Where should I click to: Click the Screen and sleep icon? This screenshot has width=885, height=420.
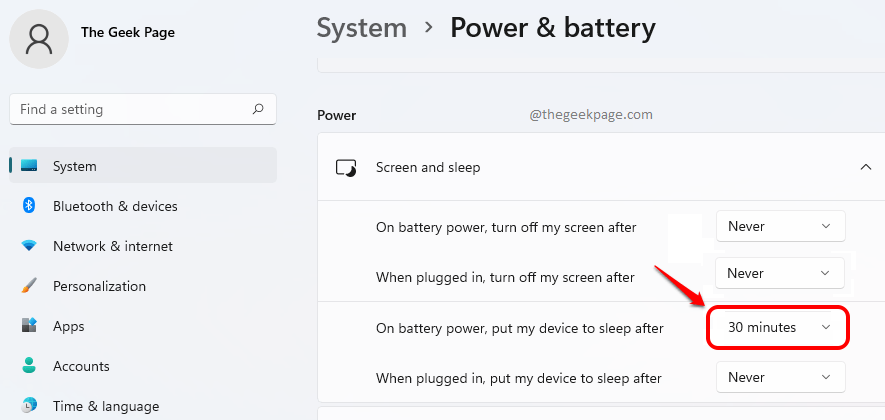click(346, 167)
